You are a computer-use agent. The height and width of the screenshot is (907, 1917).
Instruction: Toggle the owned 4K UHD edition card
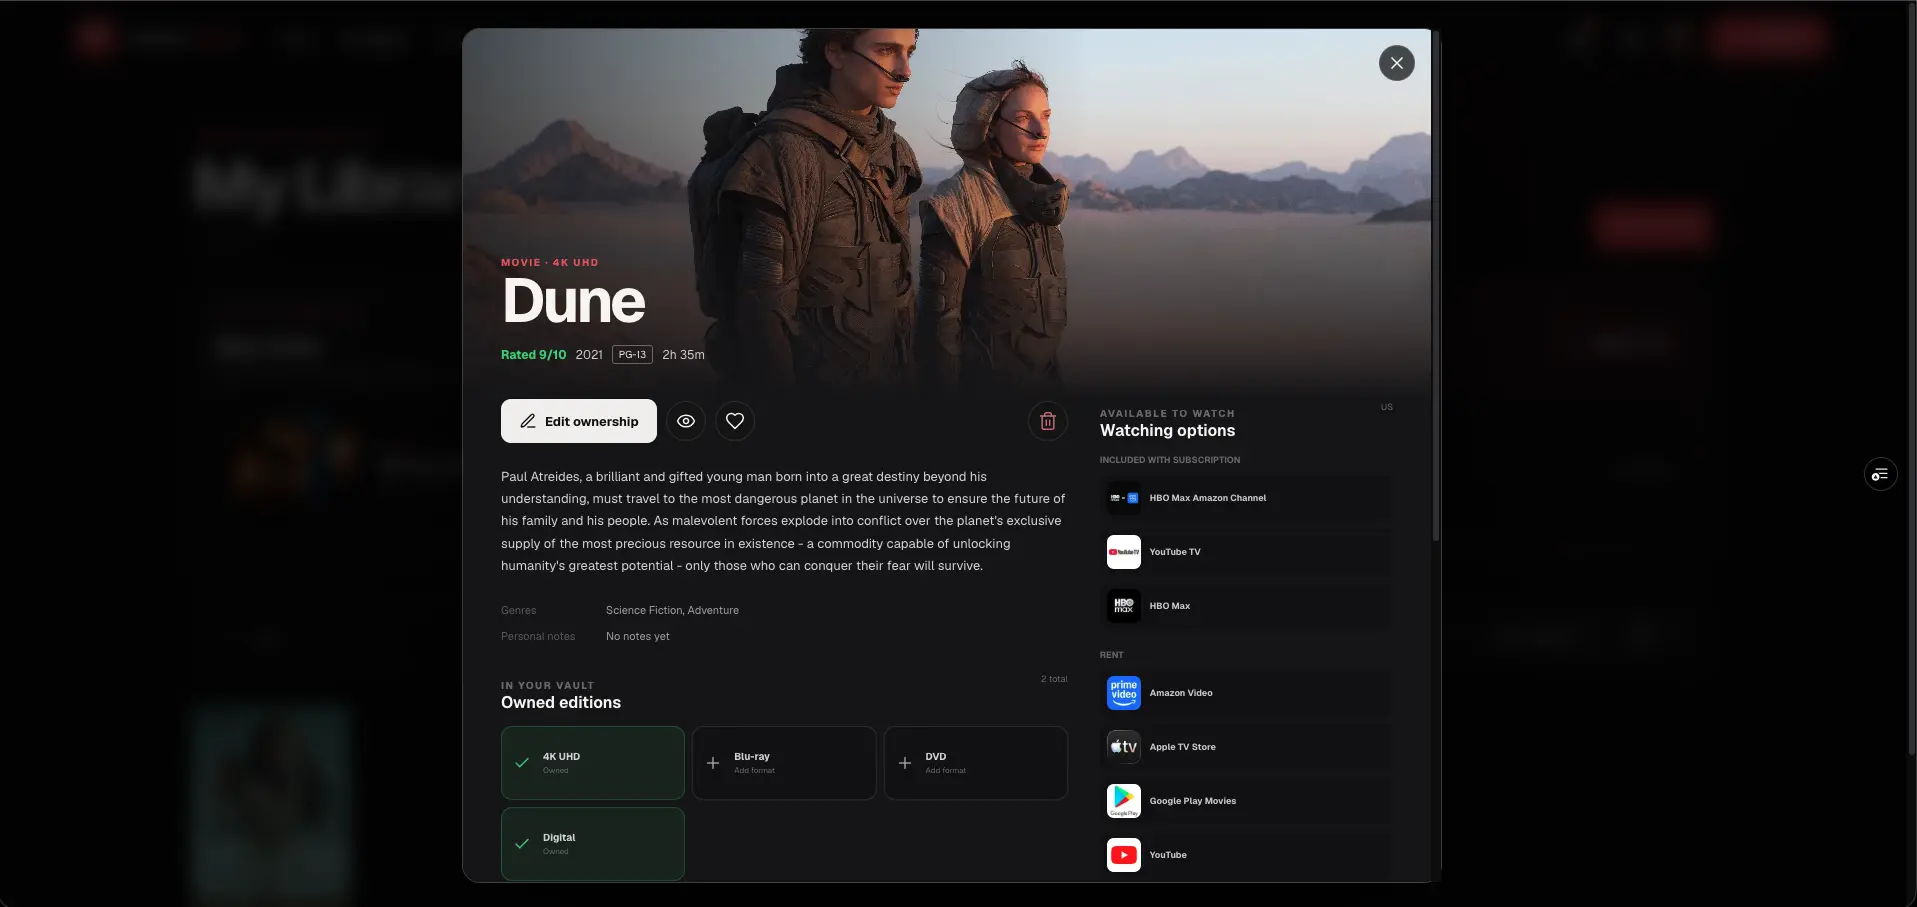[x=593, y=763]
